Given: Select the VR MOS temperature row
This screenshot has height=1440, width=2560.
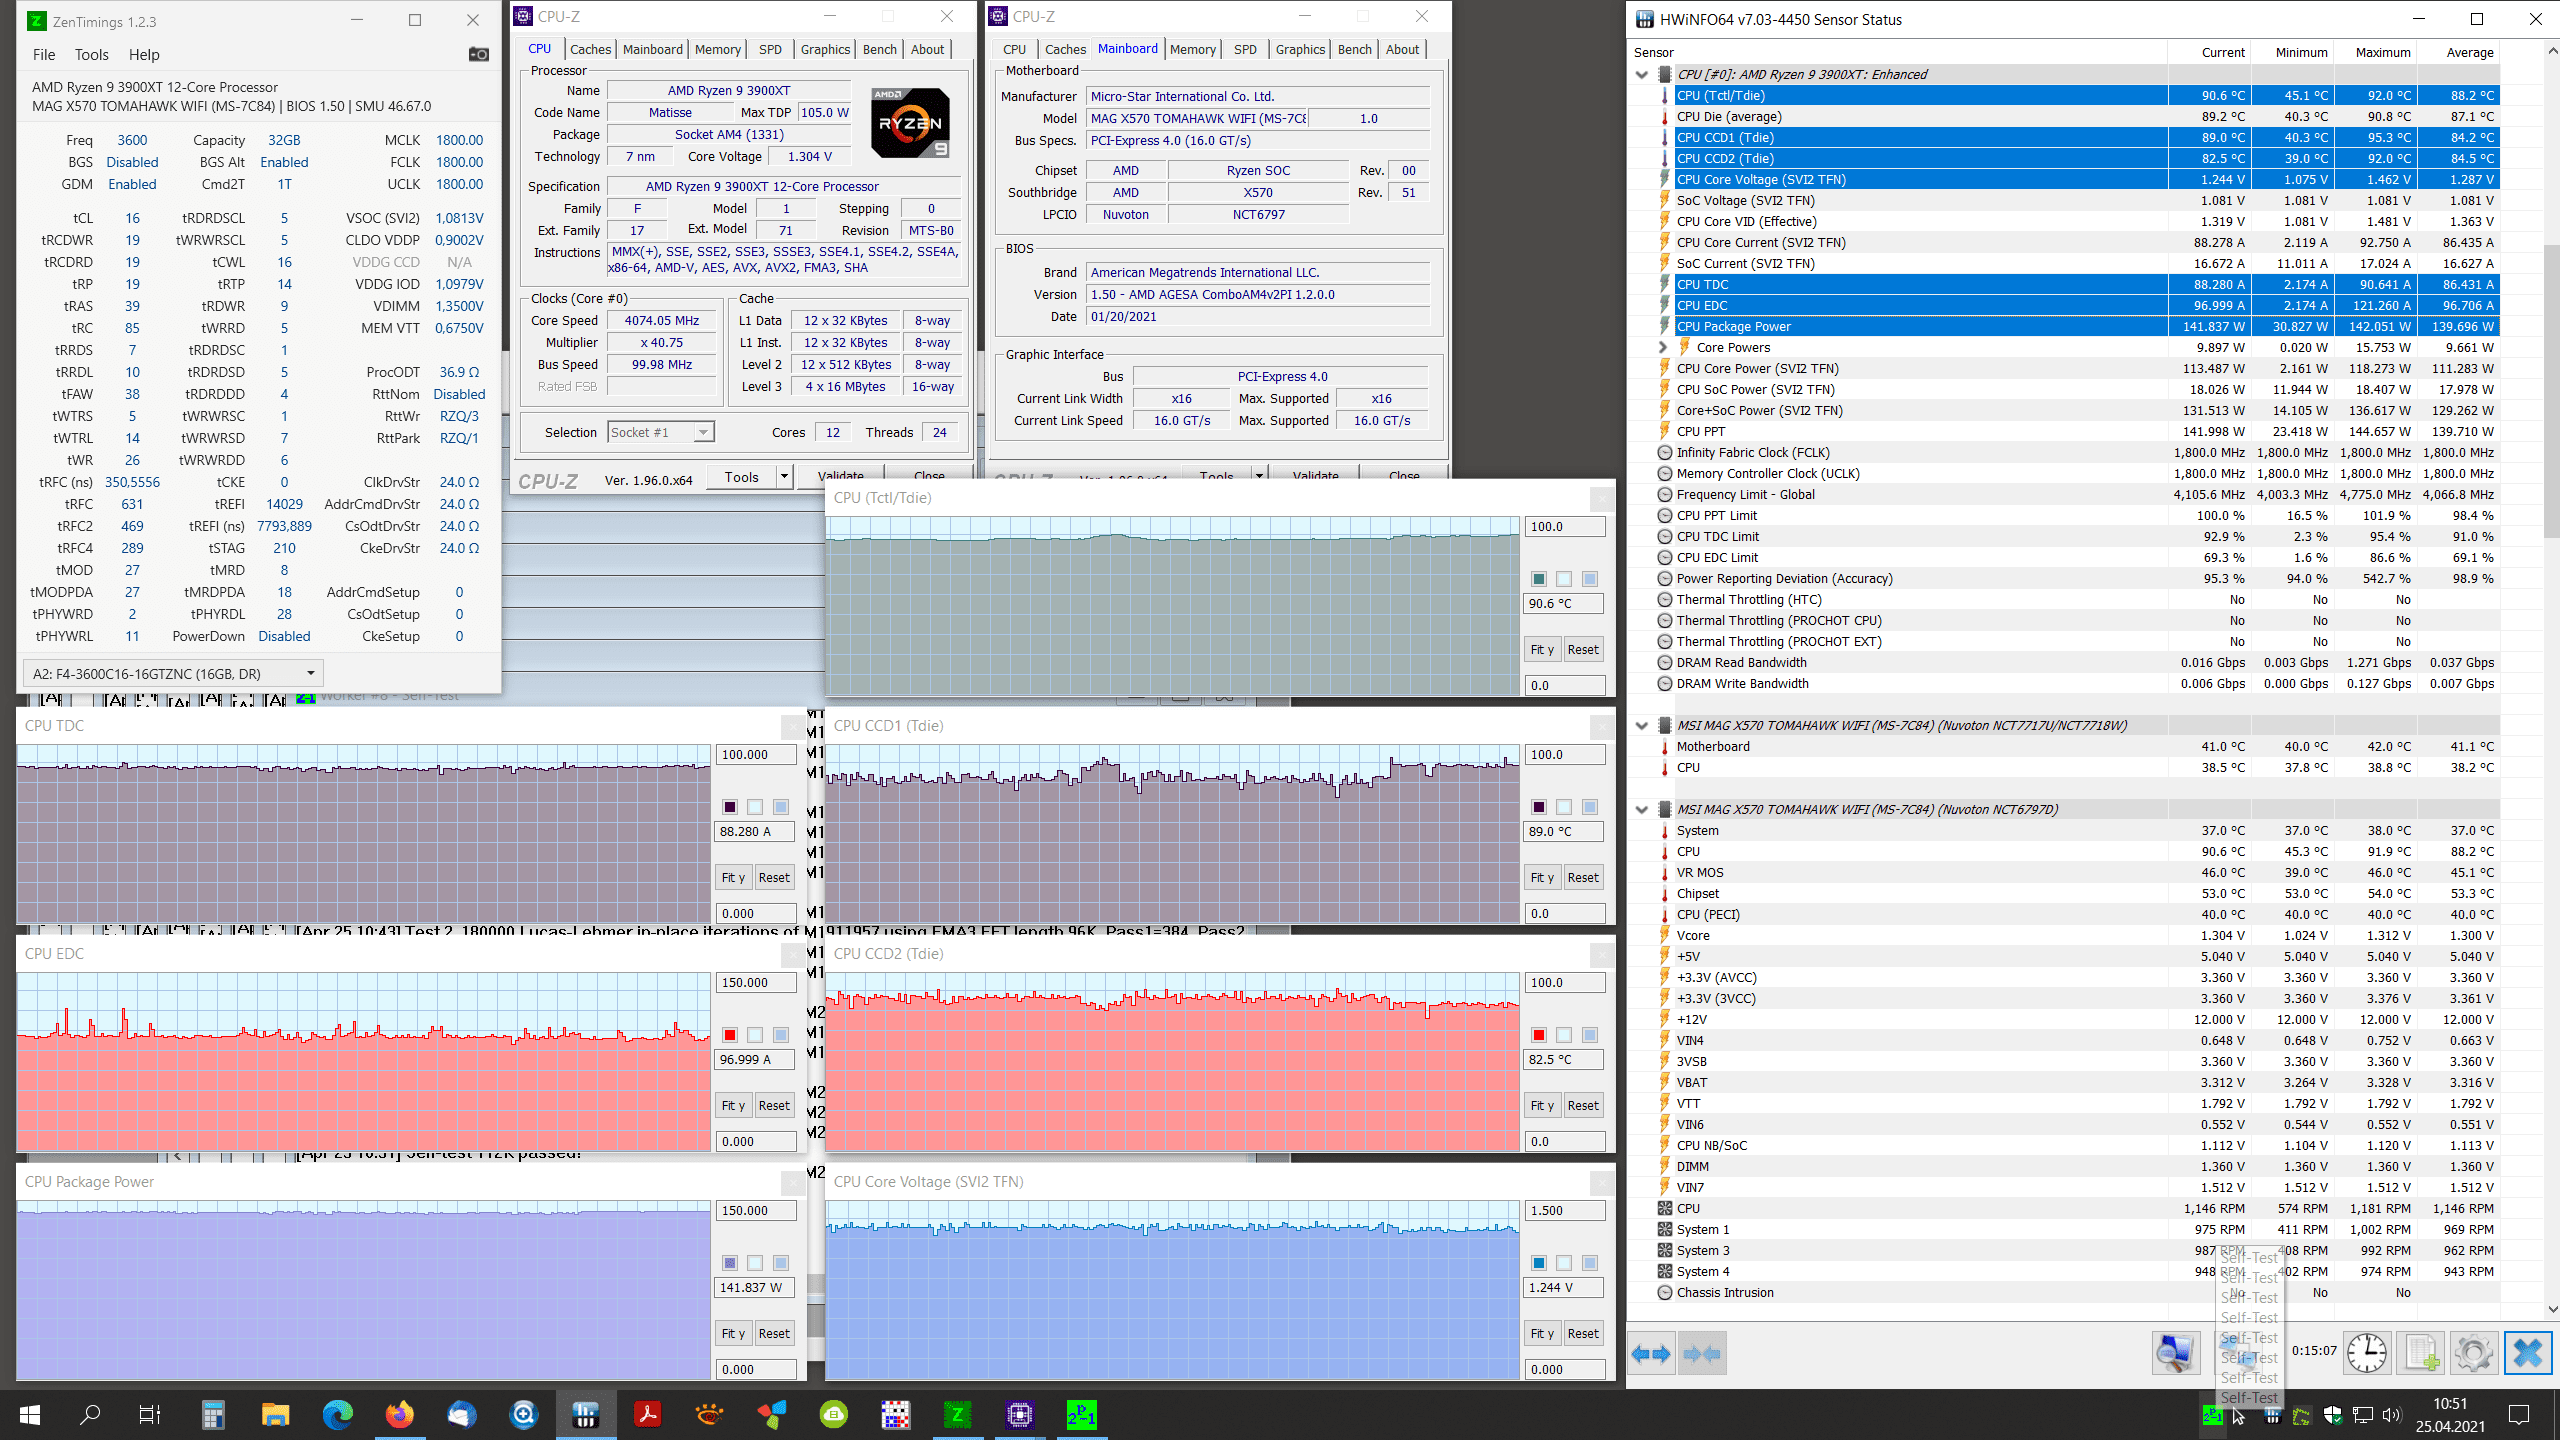Looking at the screenshot, I should 2086,872.
